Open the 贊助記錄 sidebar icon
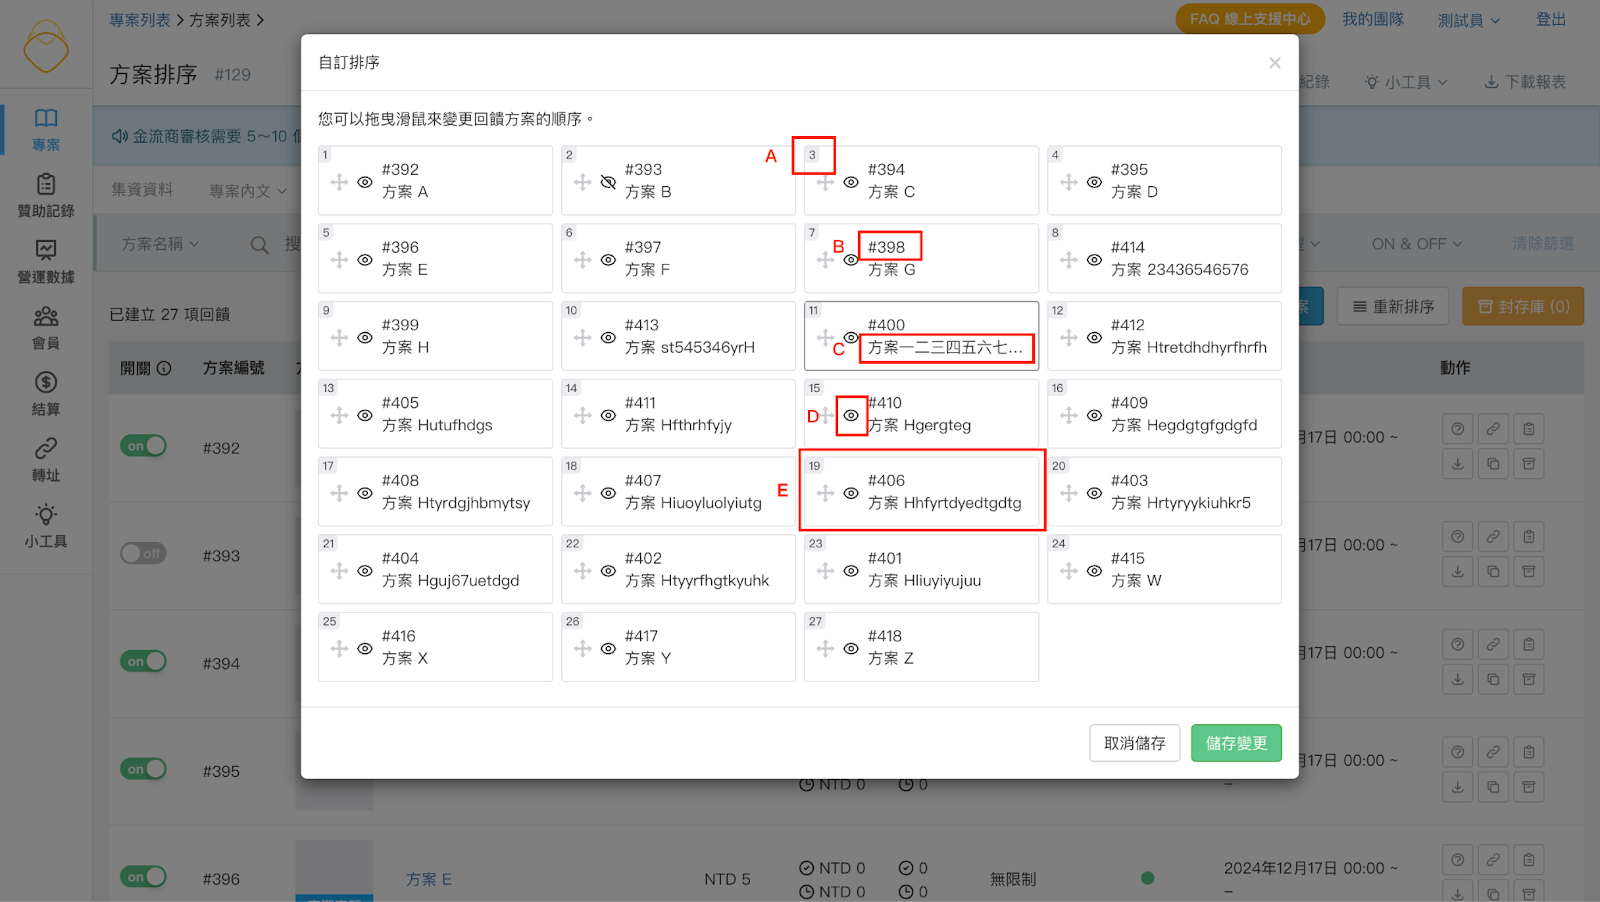The image size is (1600, 902). (46, 195)
